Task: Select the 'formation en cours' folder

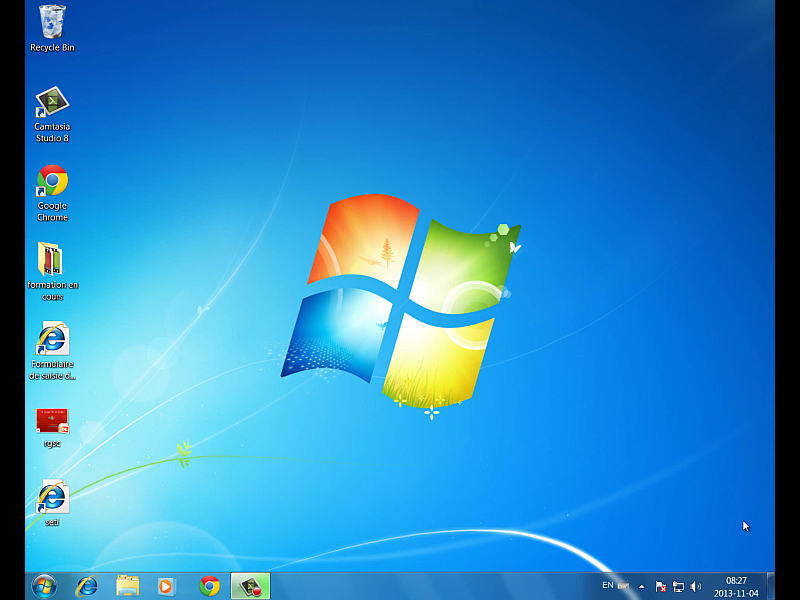Action: 52,261
